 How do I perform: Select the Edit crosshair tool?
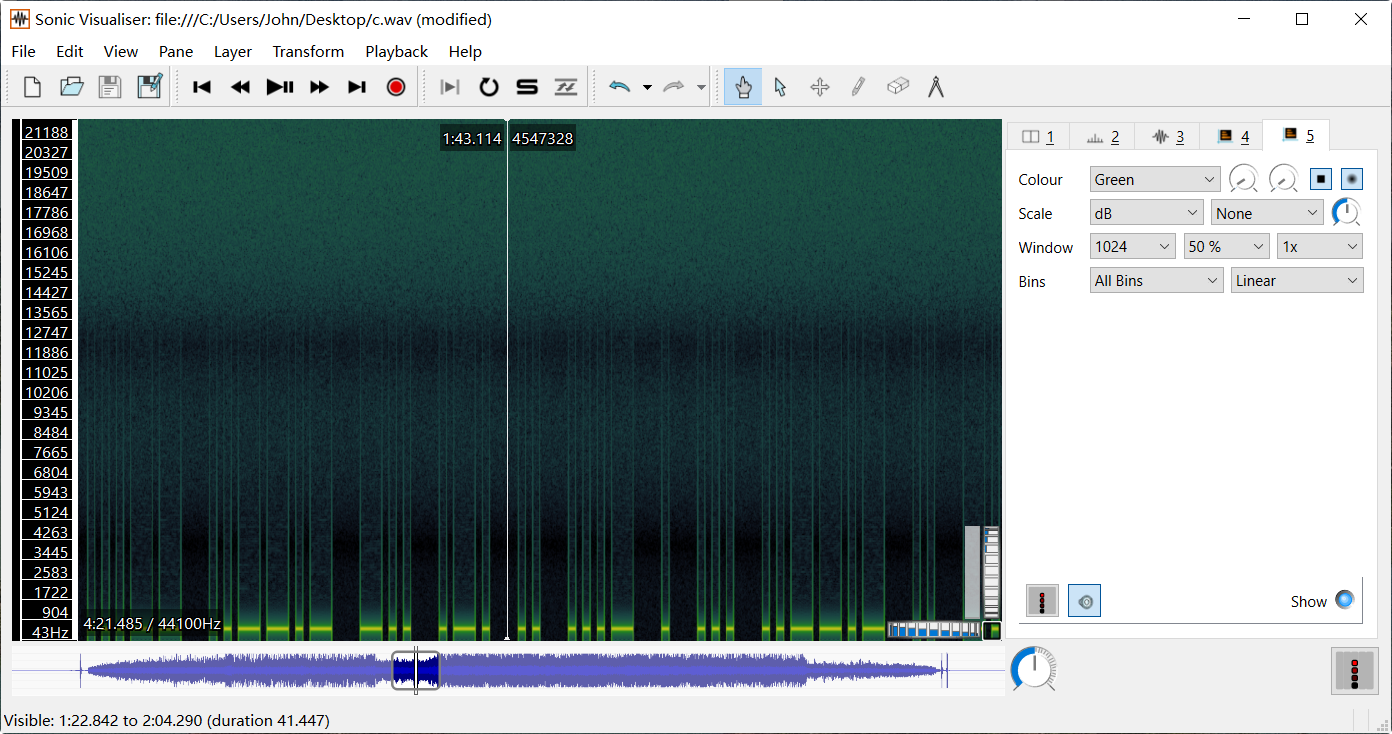[819, 86]
